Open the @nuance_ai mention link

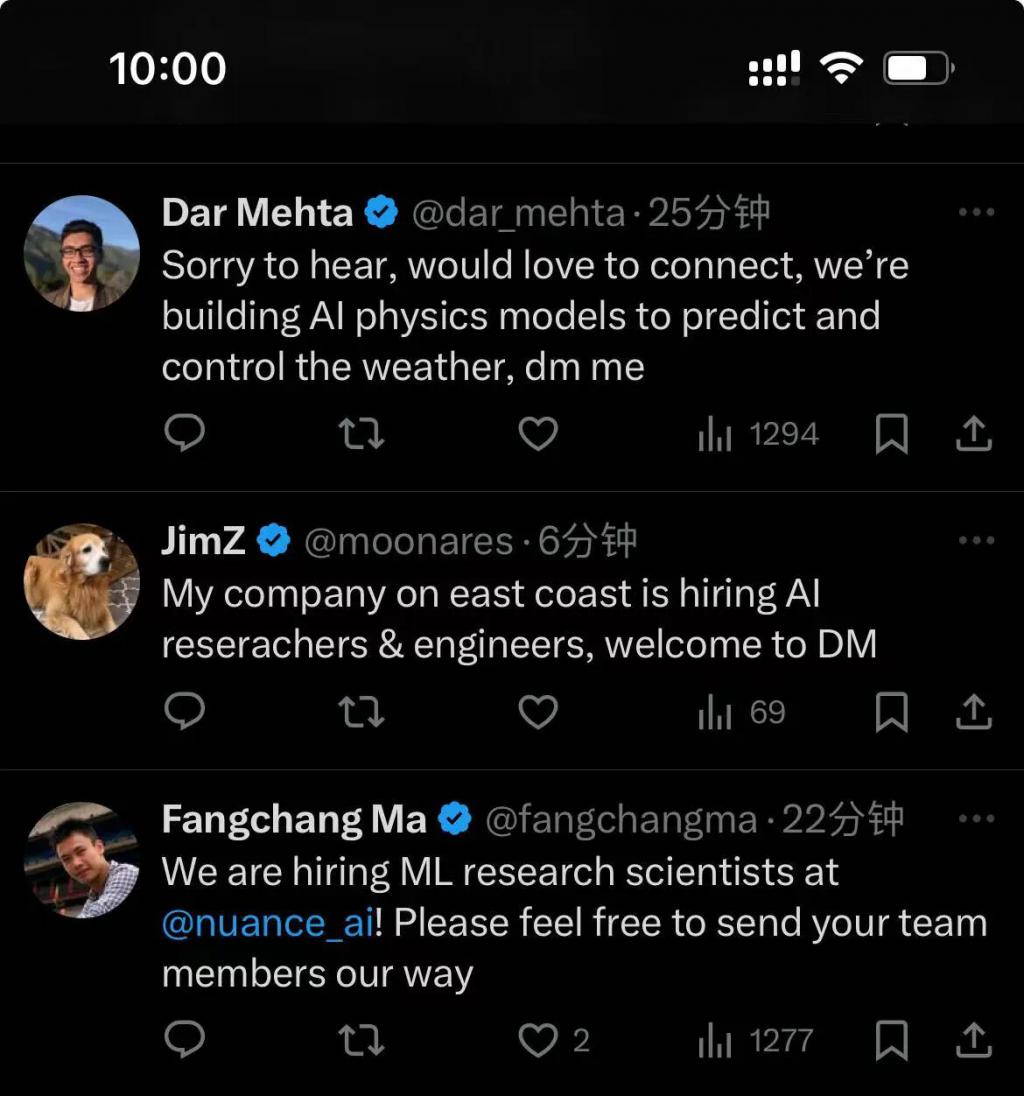pyautogui.click(x=267, y=922)
